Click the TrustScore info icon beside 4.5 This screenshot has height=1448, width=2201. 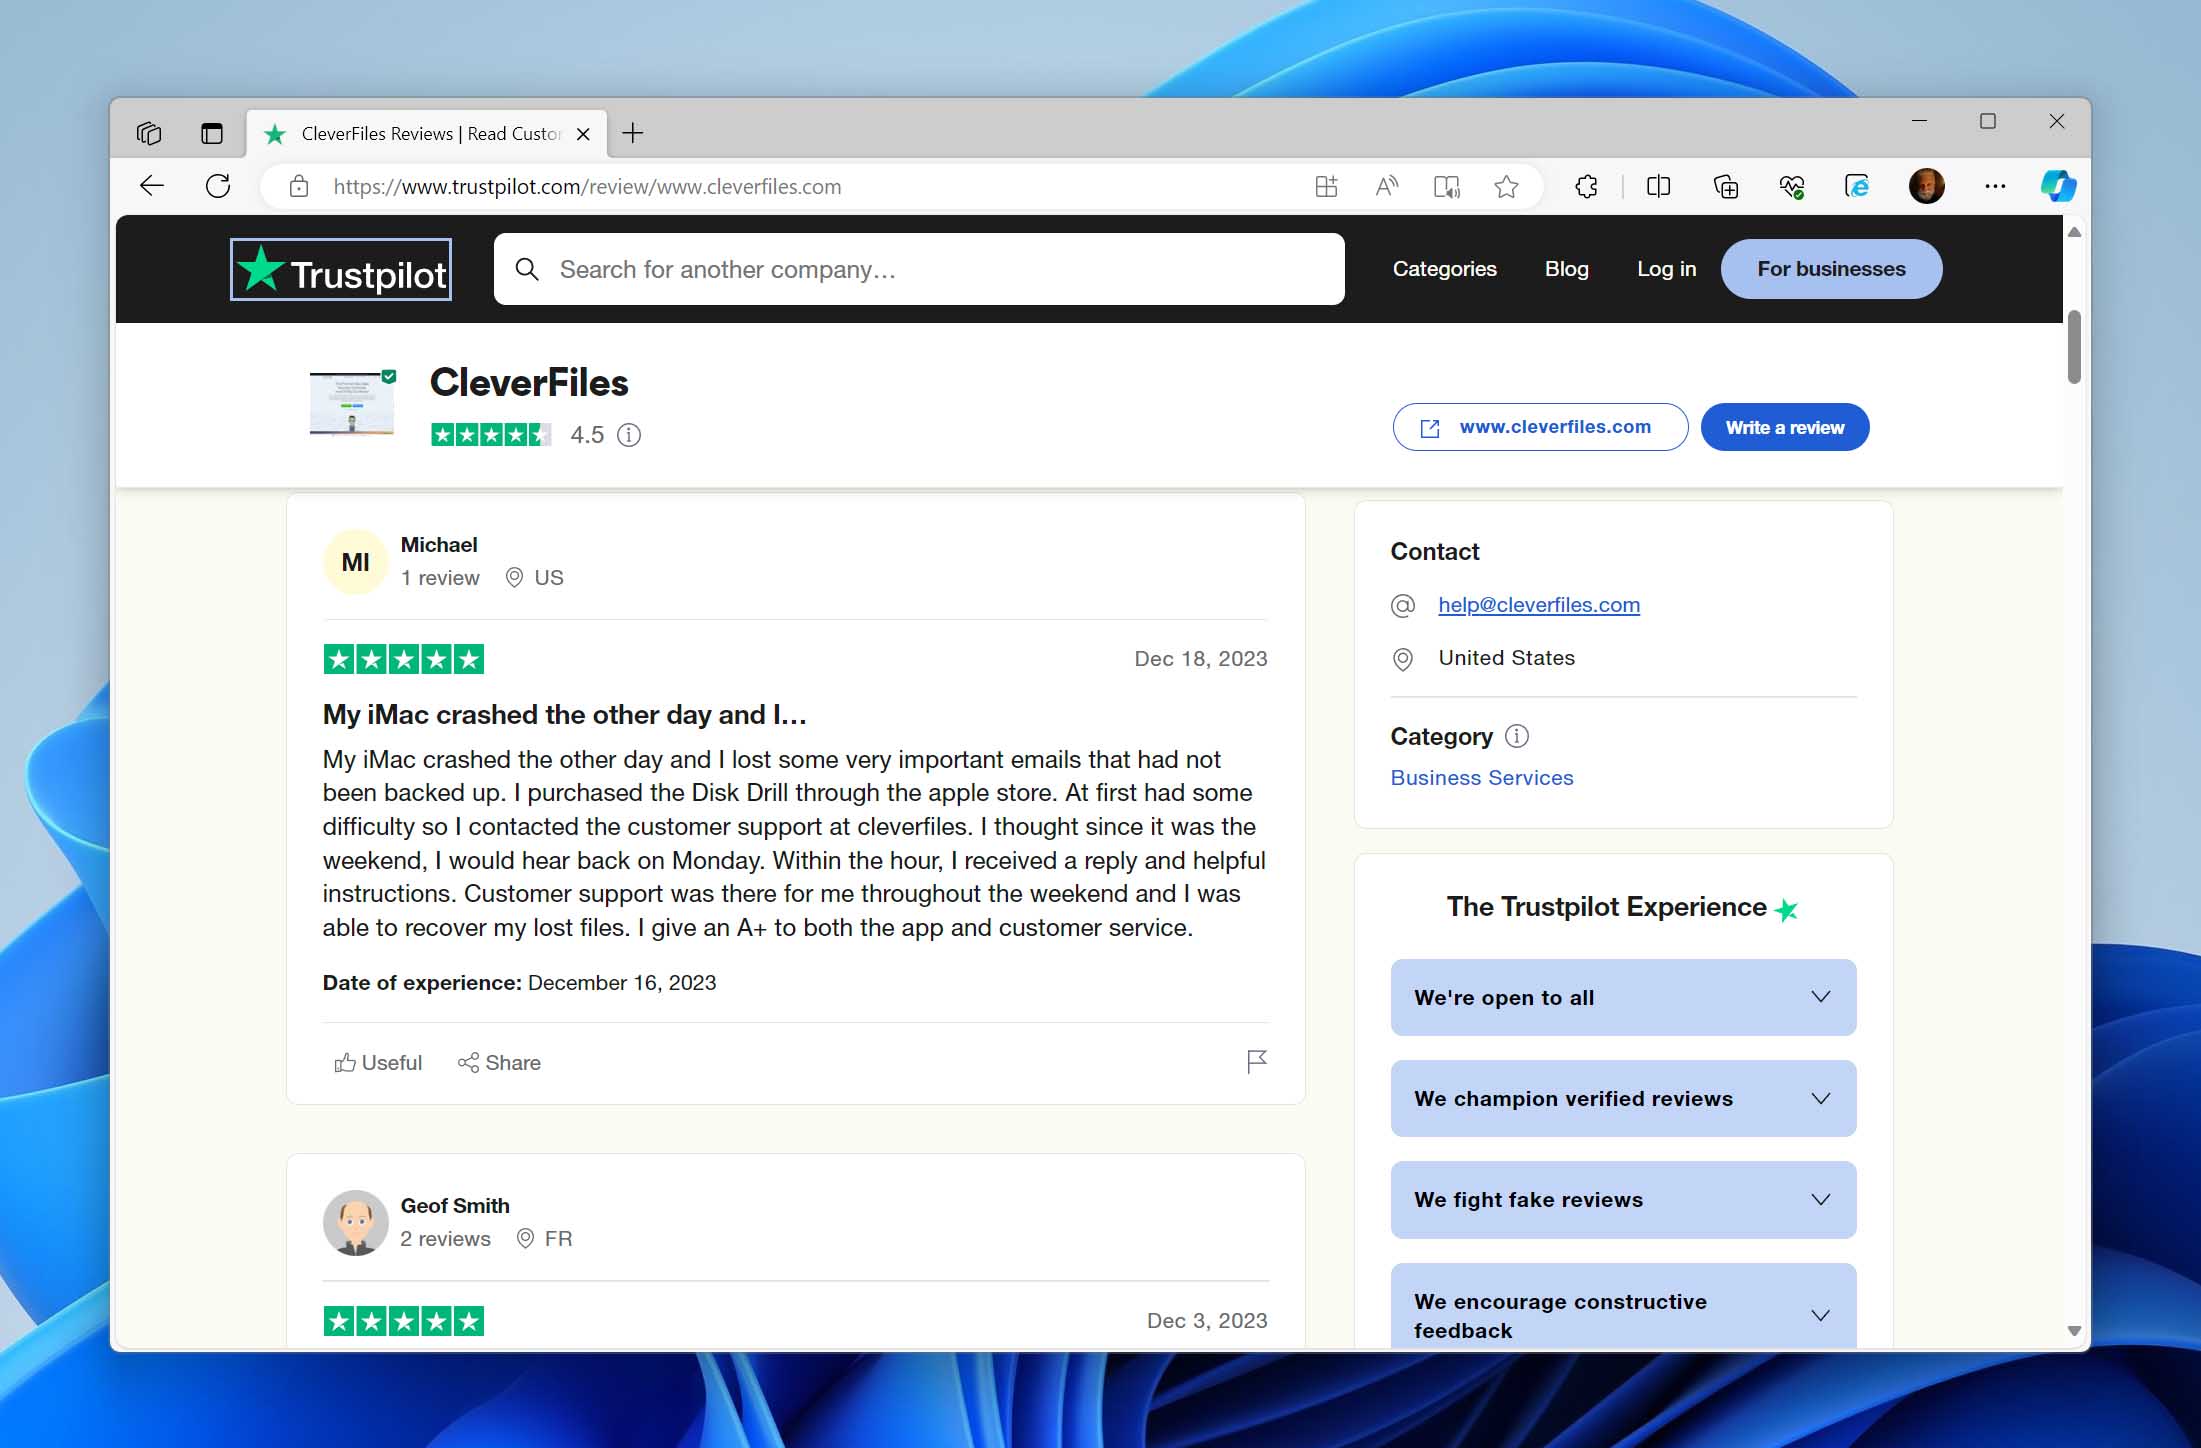[x=628, y=435]
